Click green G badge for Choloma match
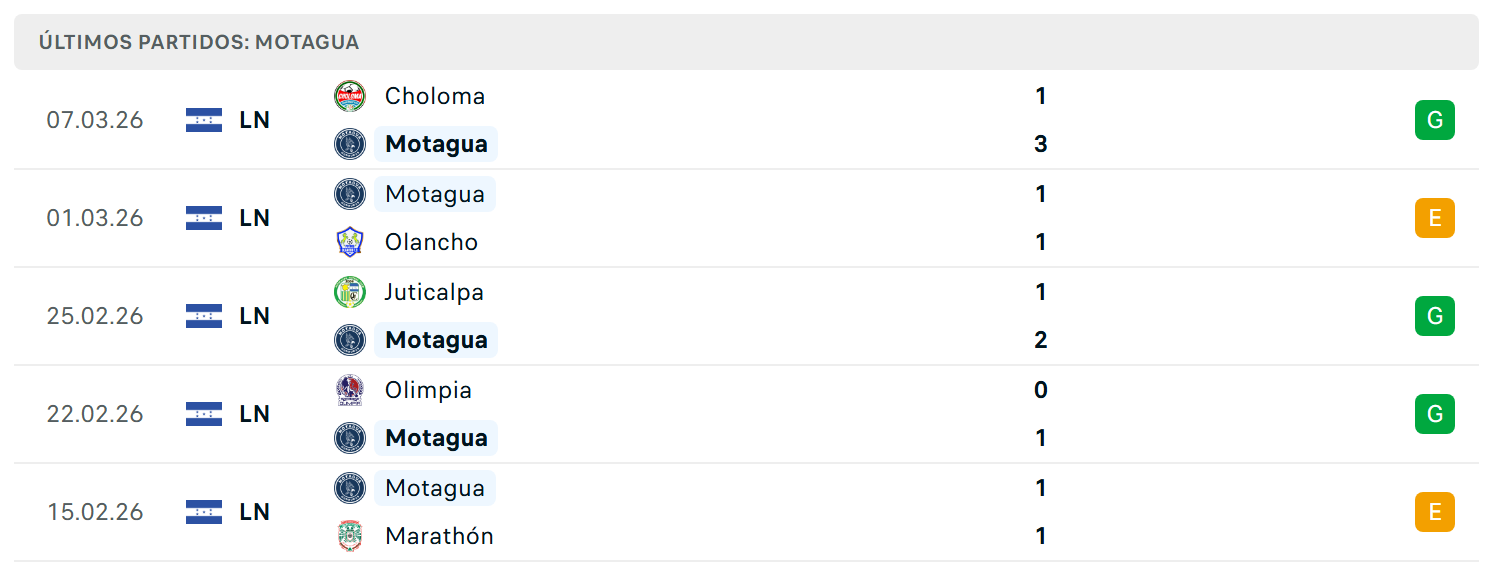The image size is (1496, 577). [1435, 120]
